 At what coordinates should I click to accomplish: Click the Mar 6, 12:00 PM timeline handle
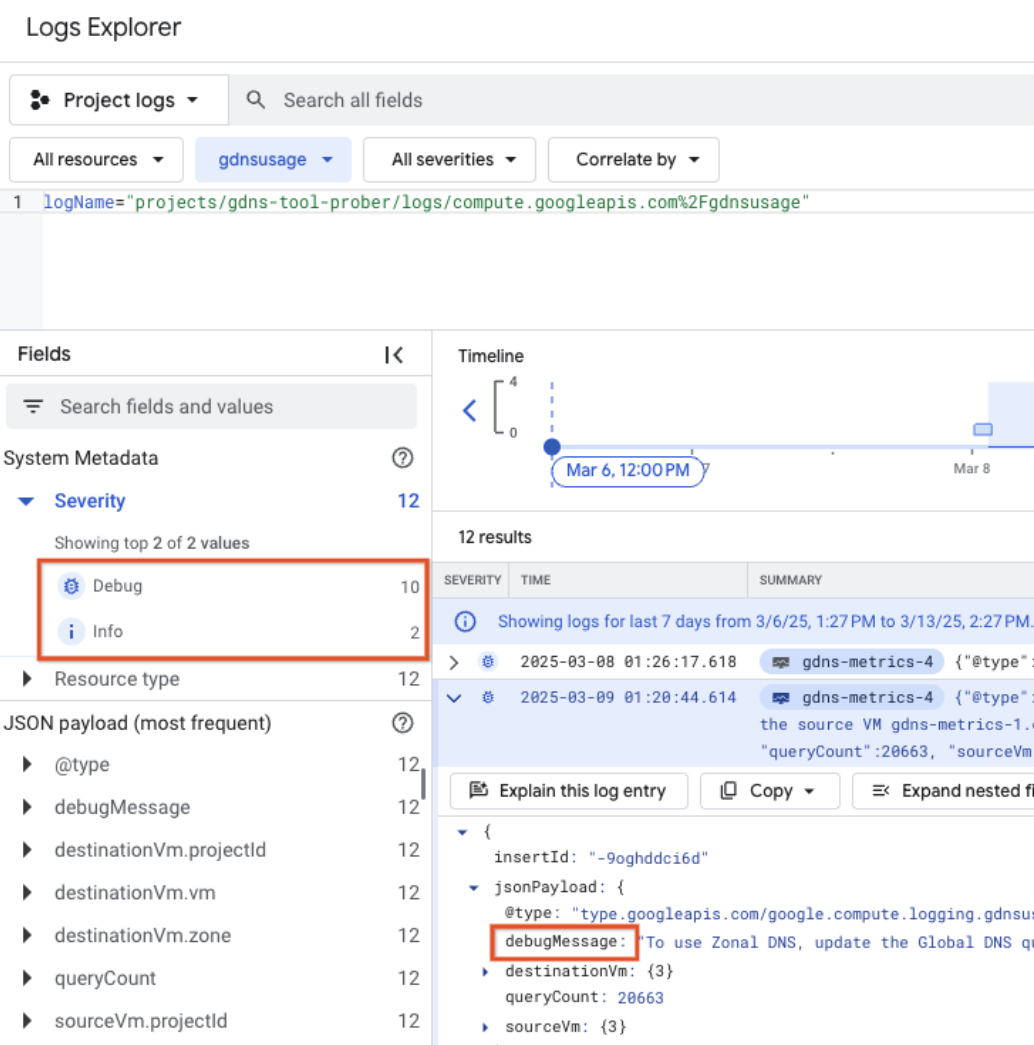coord(628,471)
